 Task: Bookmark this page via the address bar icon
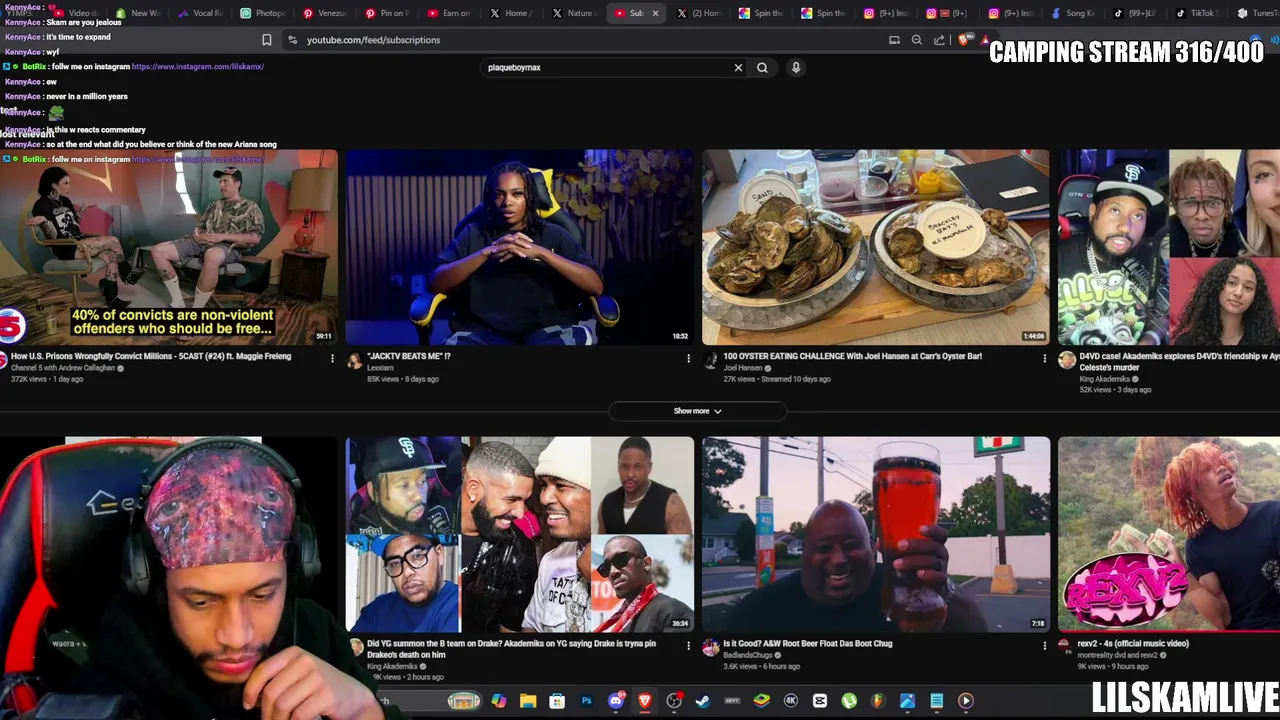tap(267, 40)
